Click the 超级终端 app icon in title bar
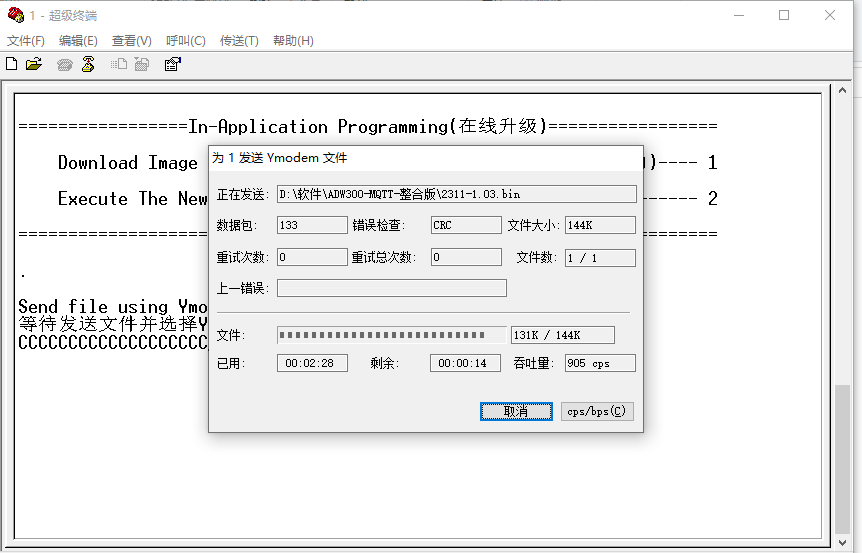 point(14,15)
